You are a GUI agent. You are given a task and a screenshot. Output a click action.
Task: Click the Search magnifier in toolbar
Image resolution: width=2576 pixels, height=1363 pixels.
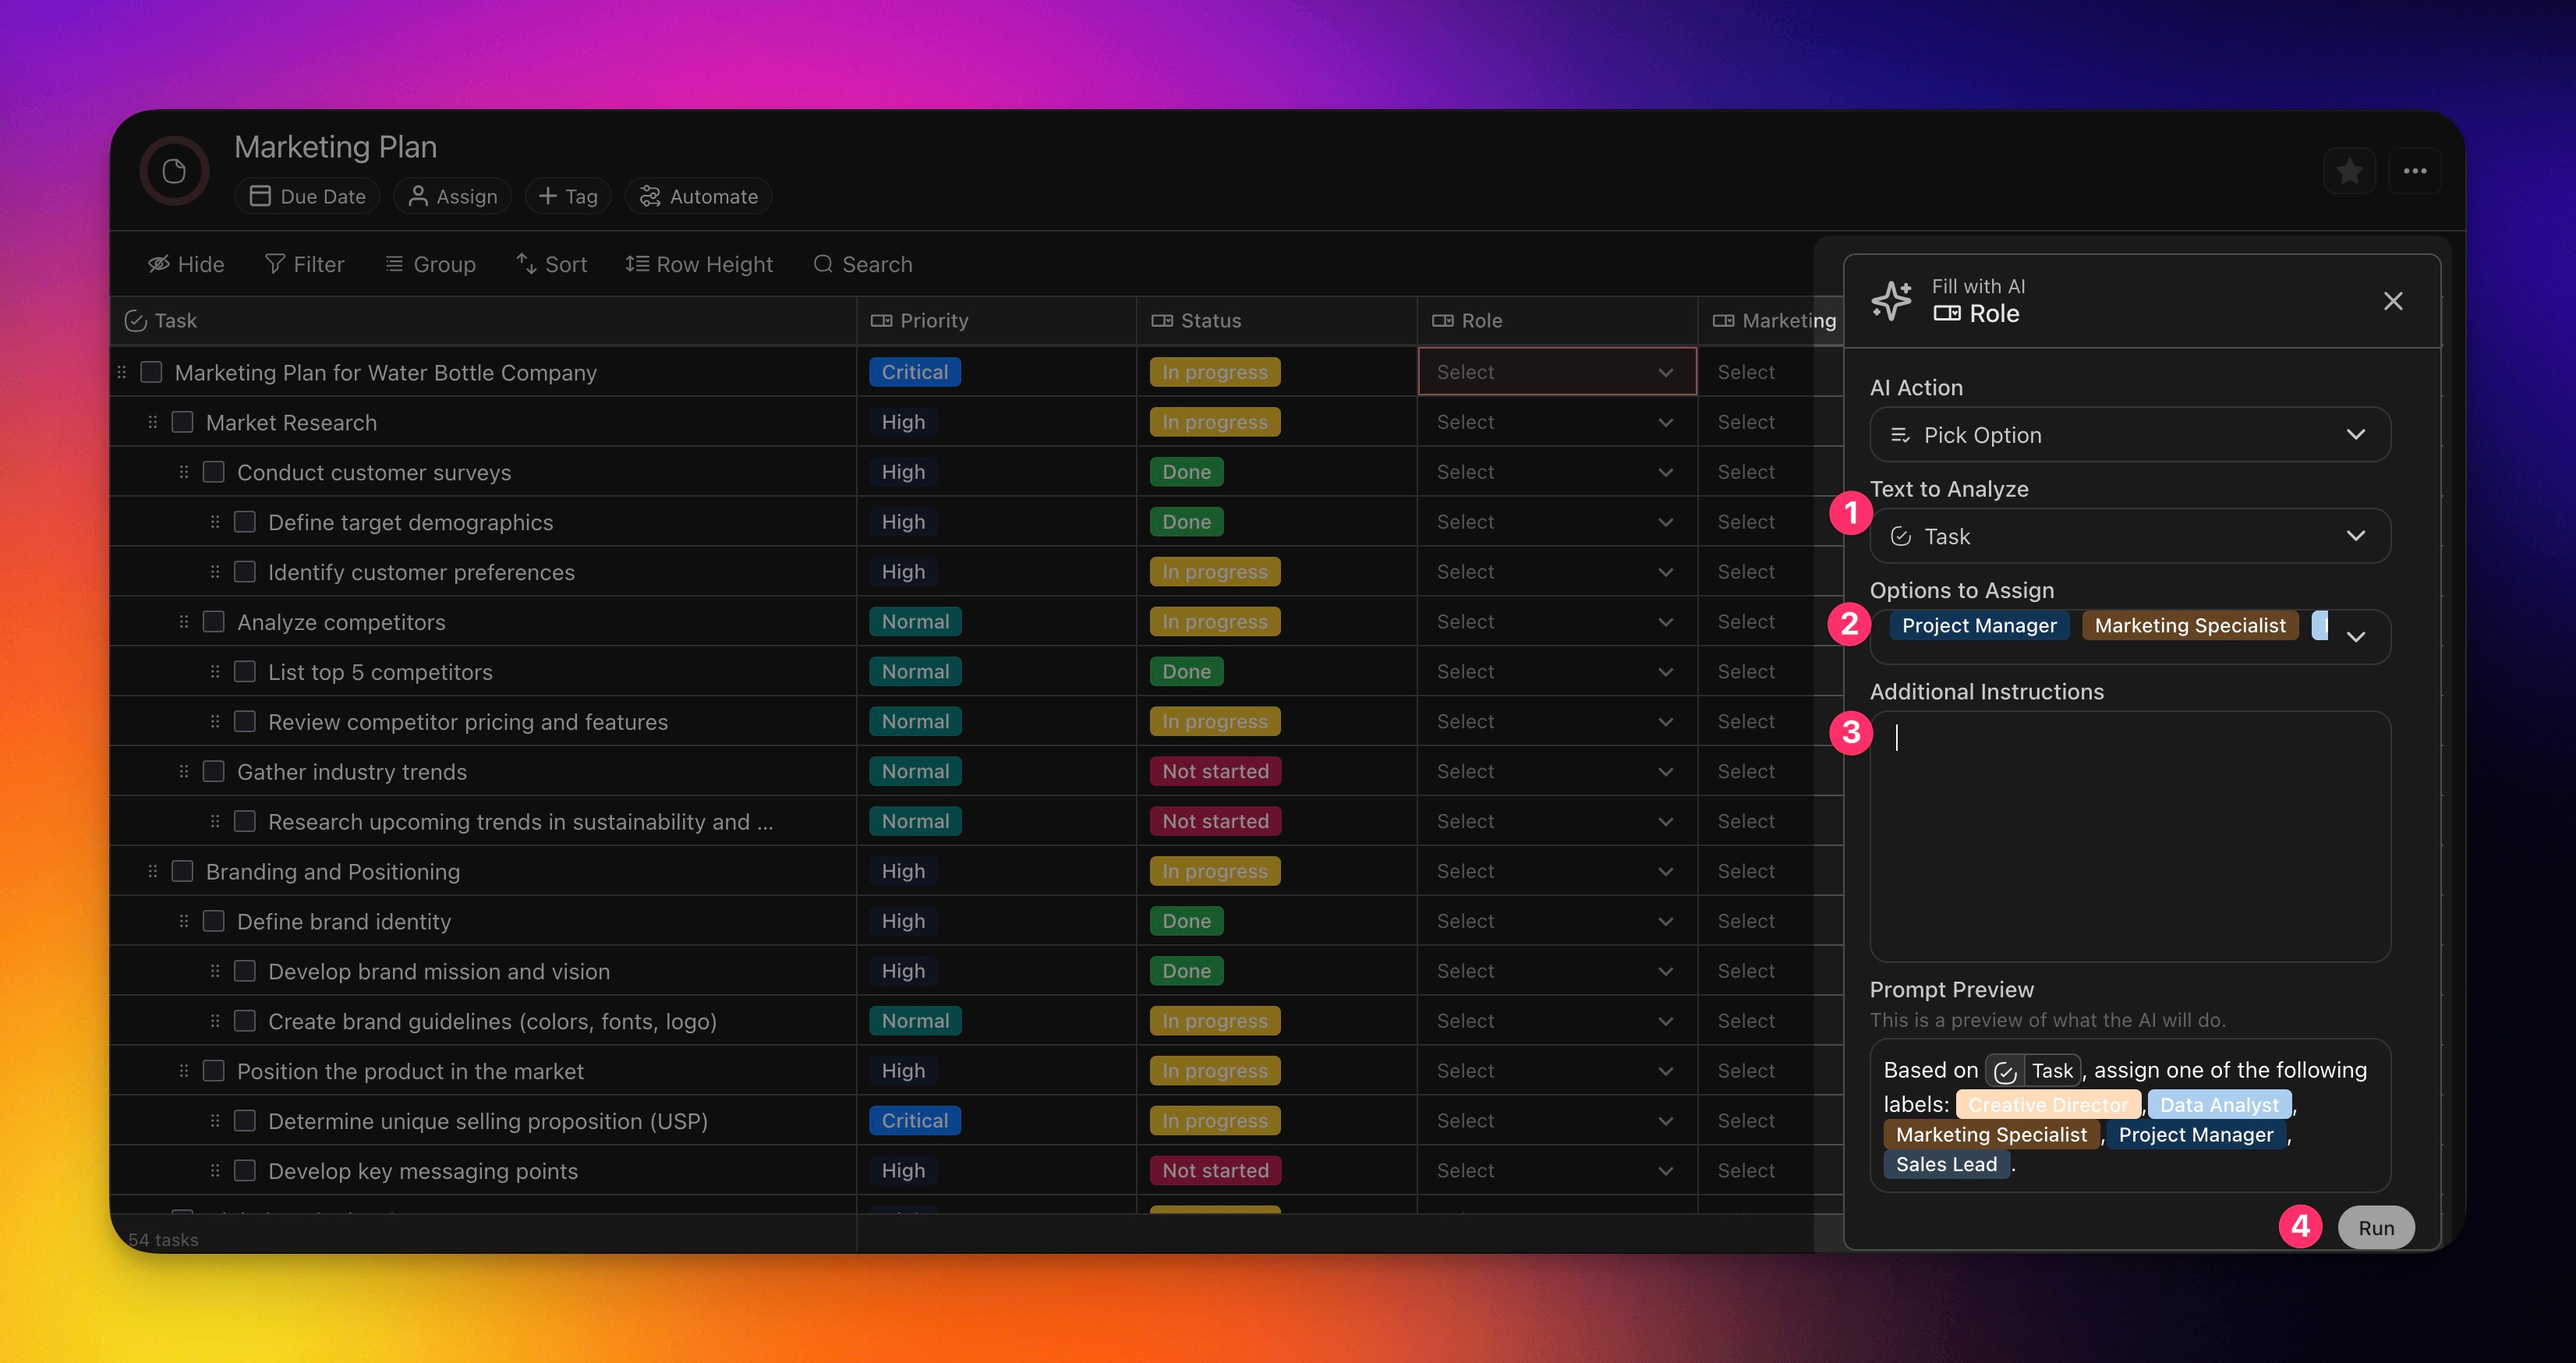(x=823, y=264)
